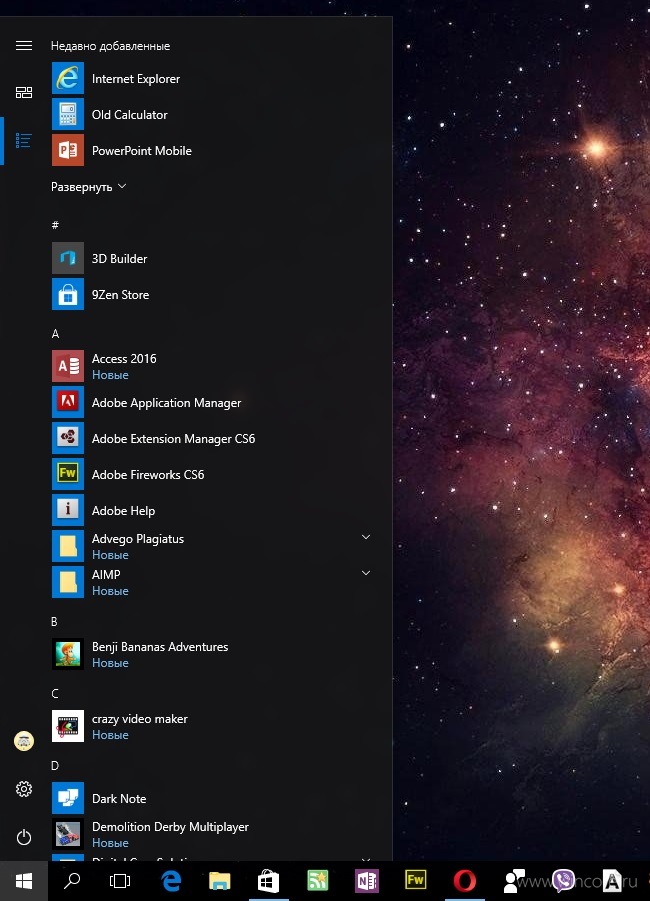Open Fireworks icon on taskbar
The height and width of the screenshot is (901, 650).
pos(416,880)
